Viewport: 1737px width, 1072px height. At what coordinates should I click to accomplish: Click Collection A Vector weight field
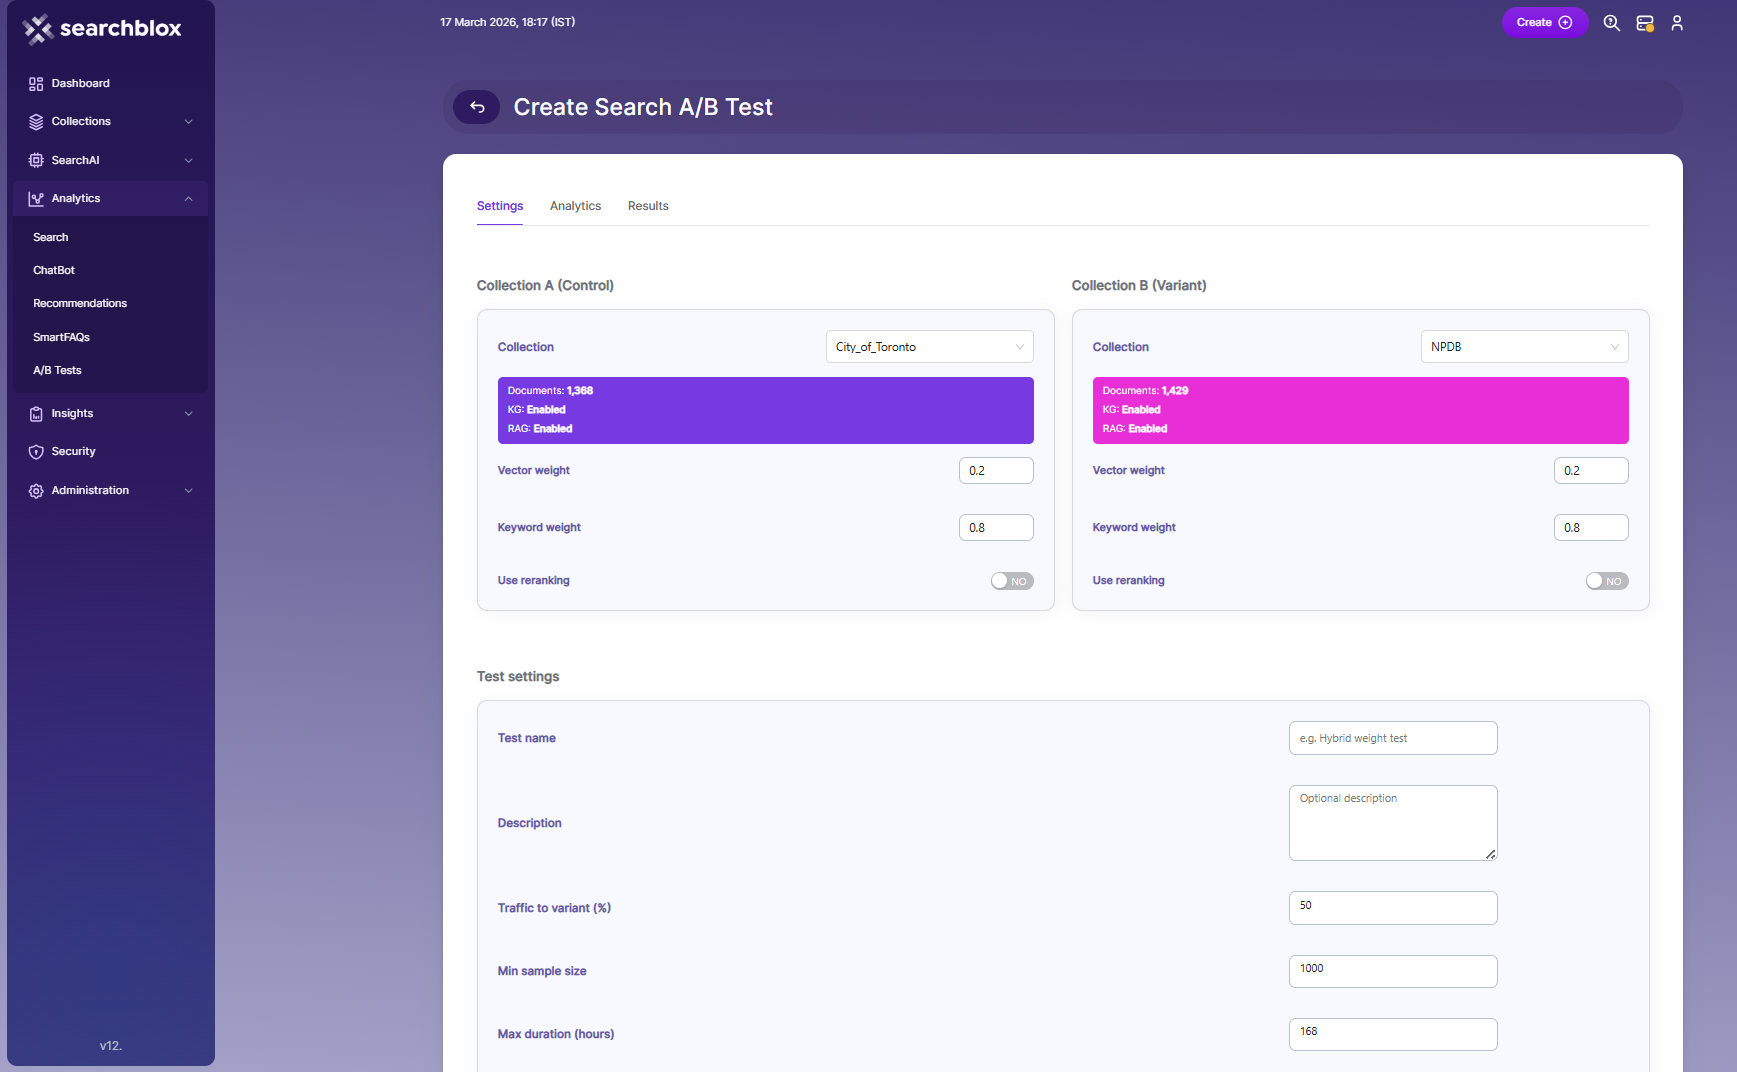996,471
